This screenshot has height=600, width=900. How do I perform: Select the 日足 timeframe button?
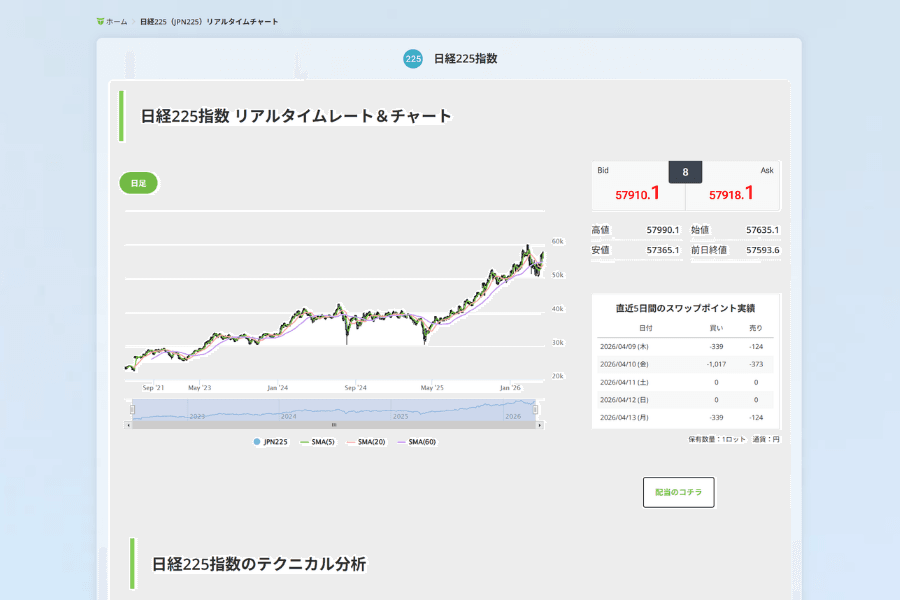tap(138, 182)
